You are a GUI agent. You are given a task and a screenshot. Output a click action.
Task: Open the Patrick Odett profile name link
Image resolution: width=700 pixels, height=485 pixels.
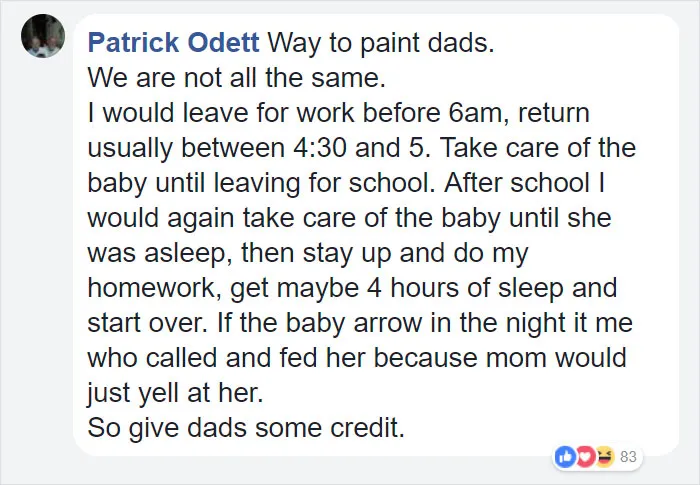click(x=173, y=43)
